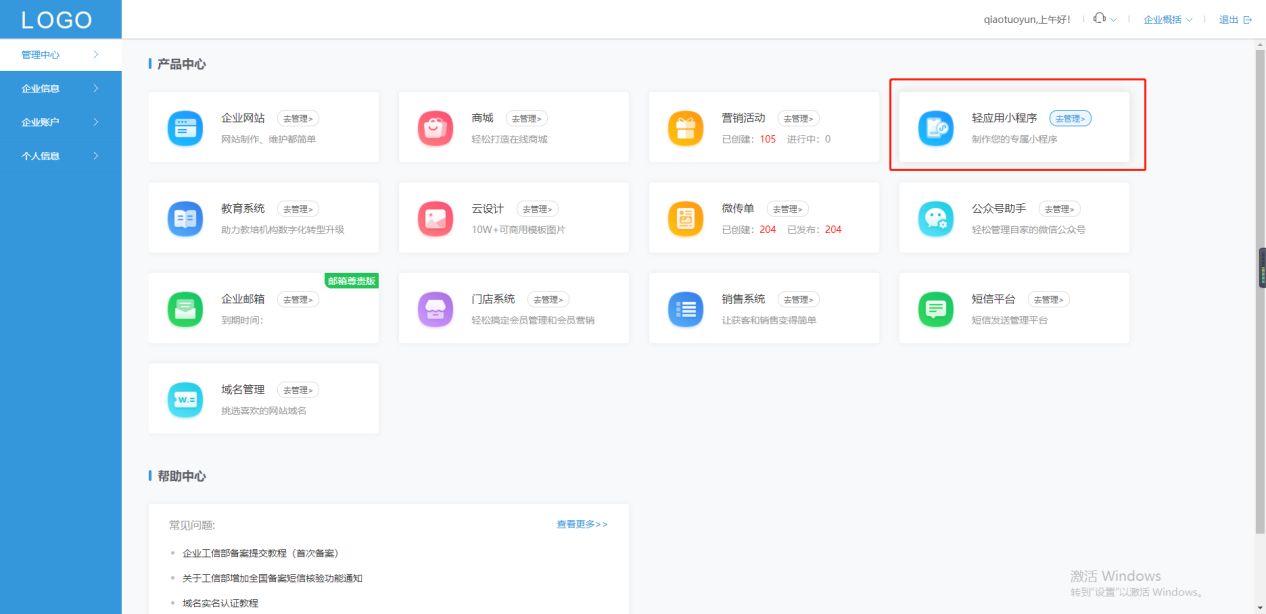Click the 云设计 image icon

click(x=435, y=218)
